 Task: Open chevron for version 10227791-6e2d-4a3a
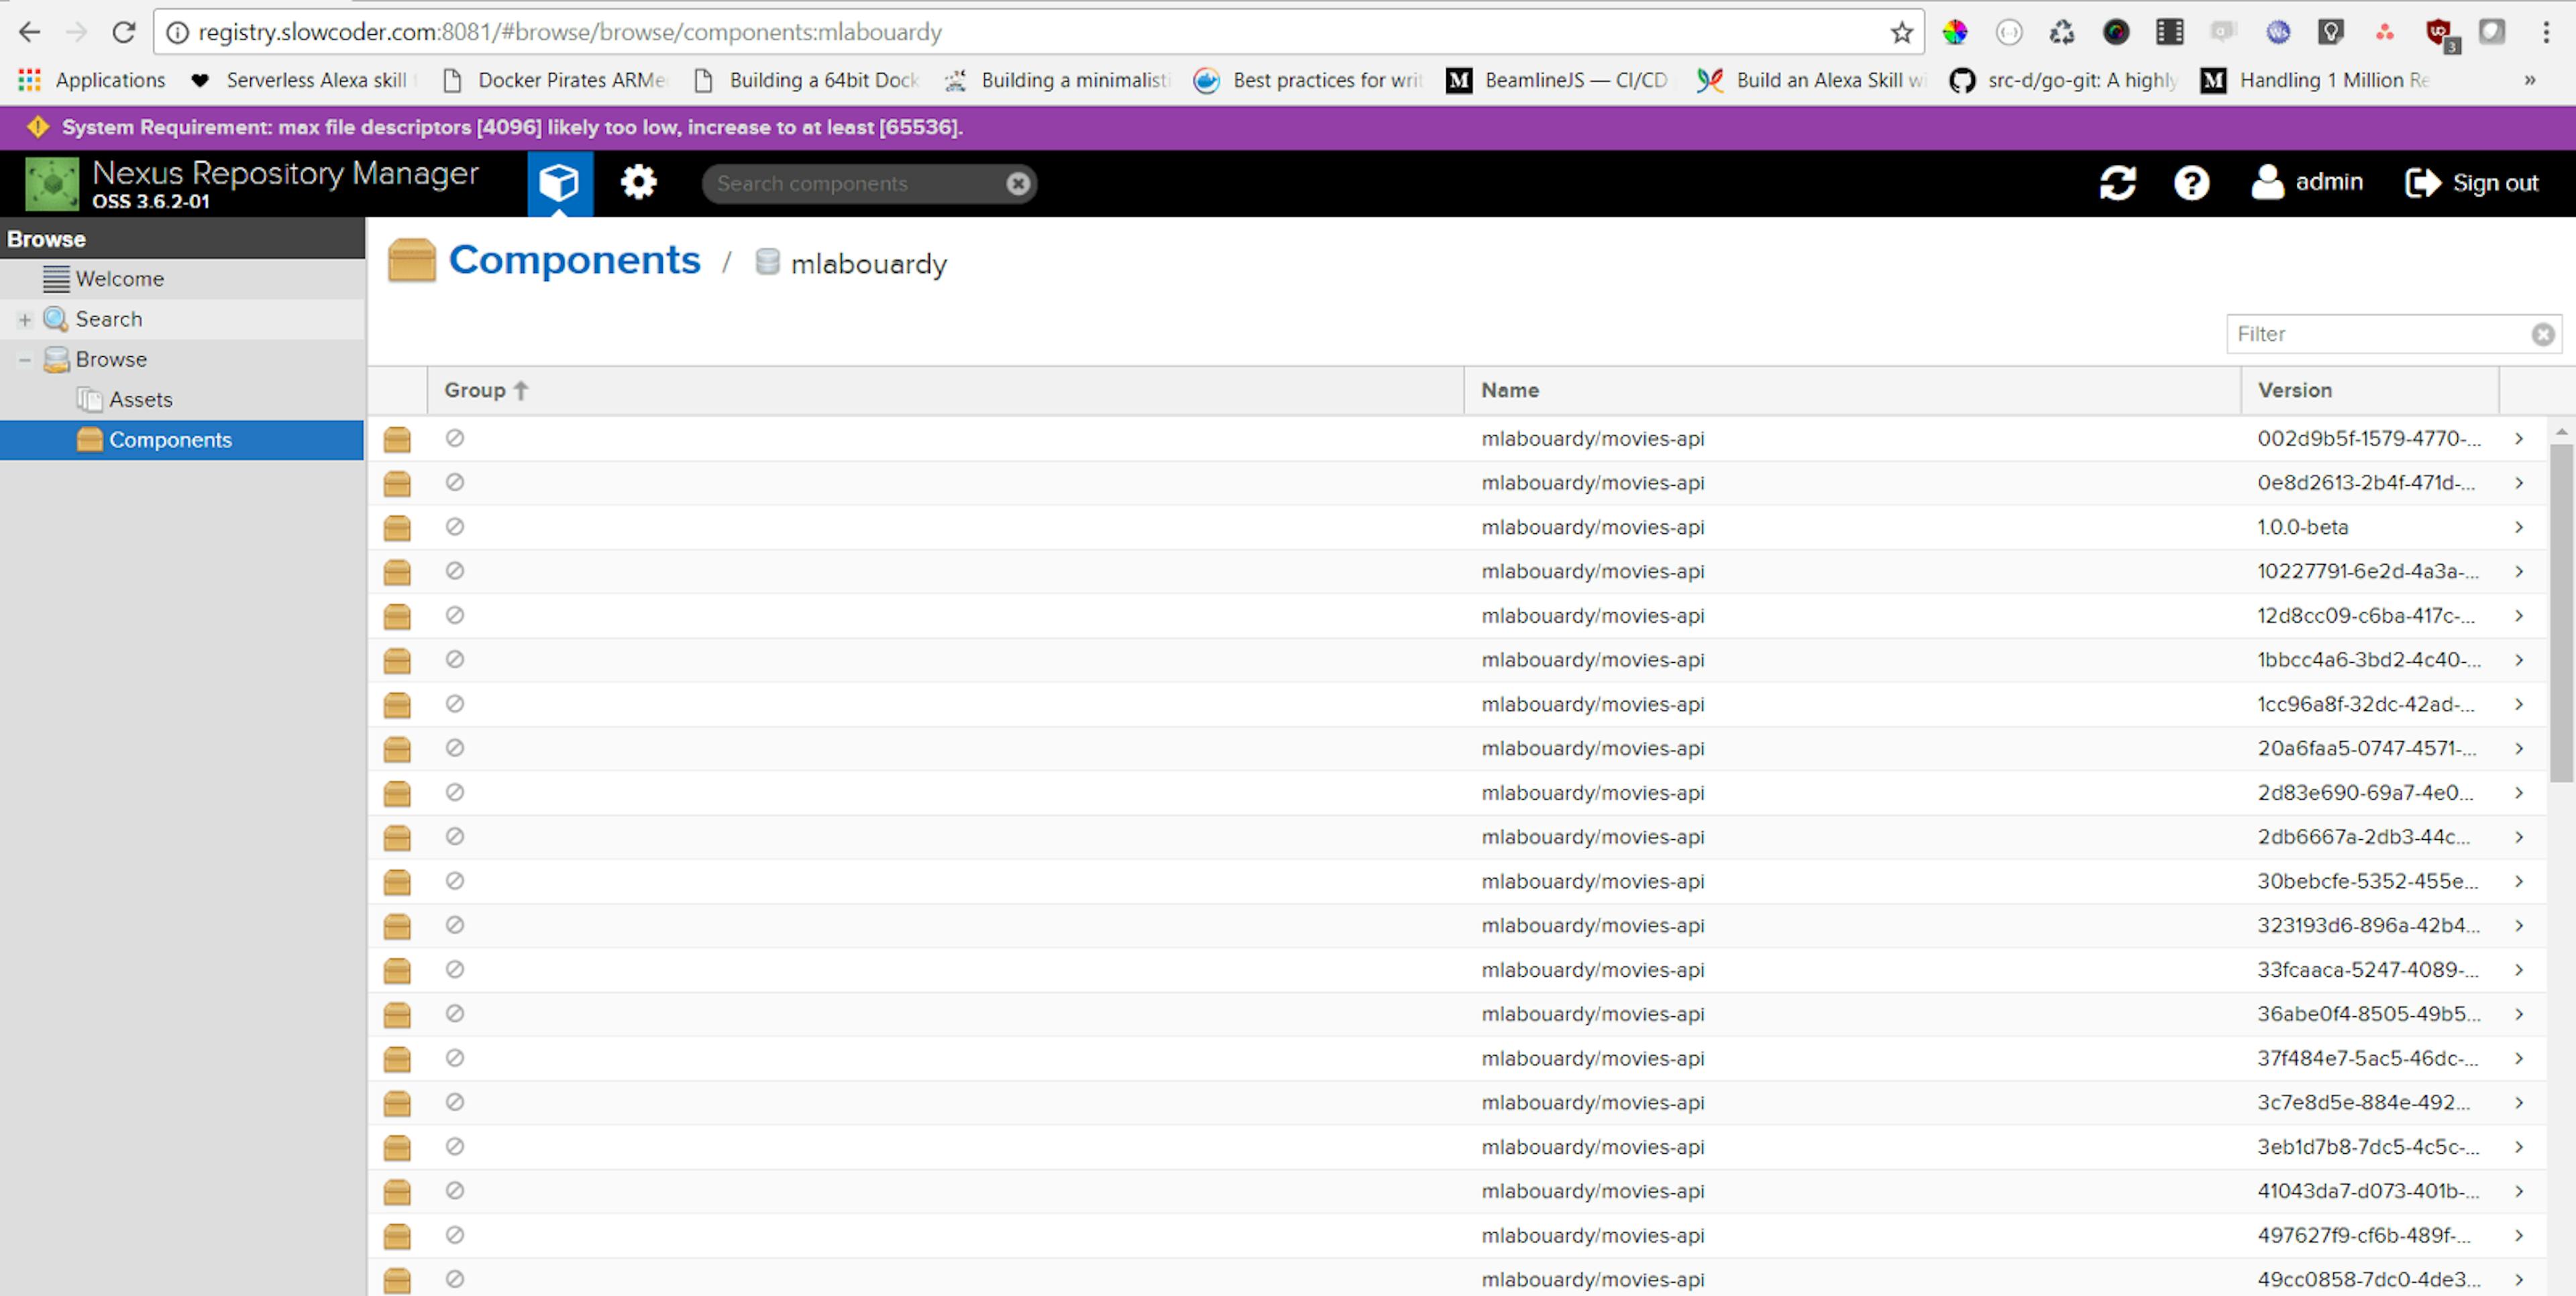click(x=2519, y=571)
